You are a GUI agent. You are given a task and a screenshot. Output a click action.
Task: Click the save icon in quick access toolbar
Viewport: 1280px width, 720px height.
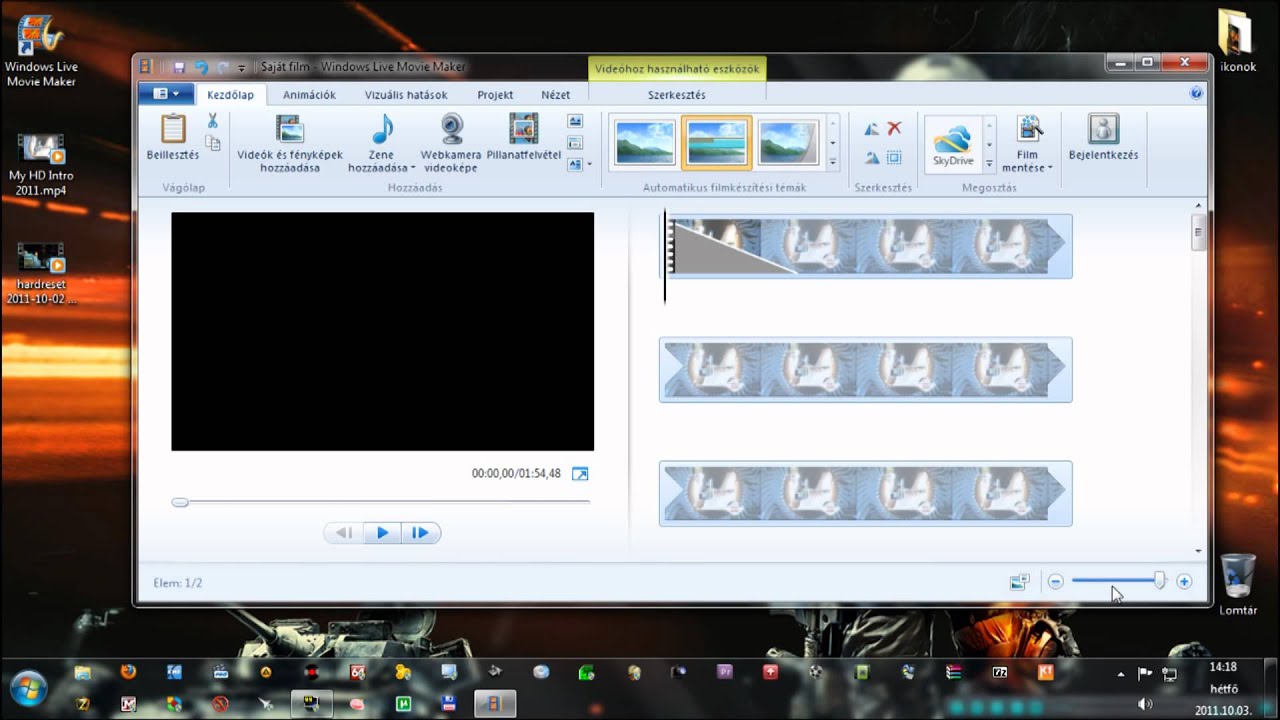pos(178,67)
